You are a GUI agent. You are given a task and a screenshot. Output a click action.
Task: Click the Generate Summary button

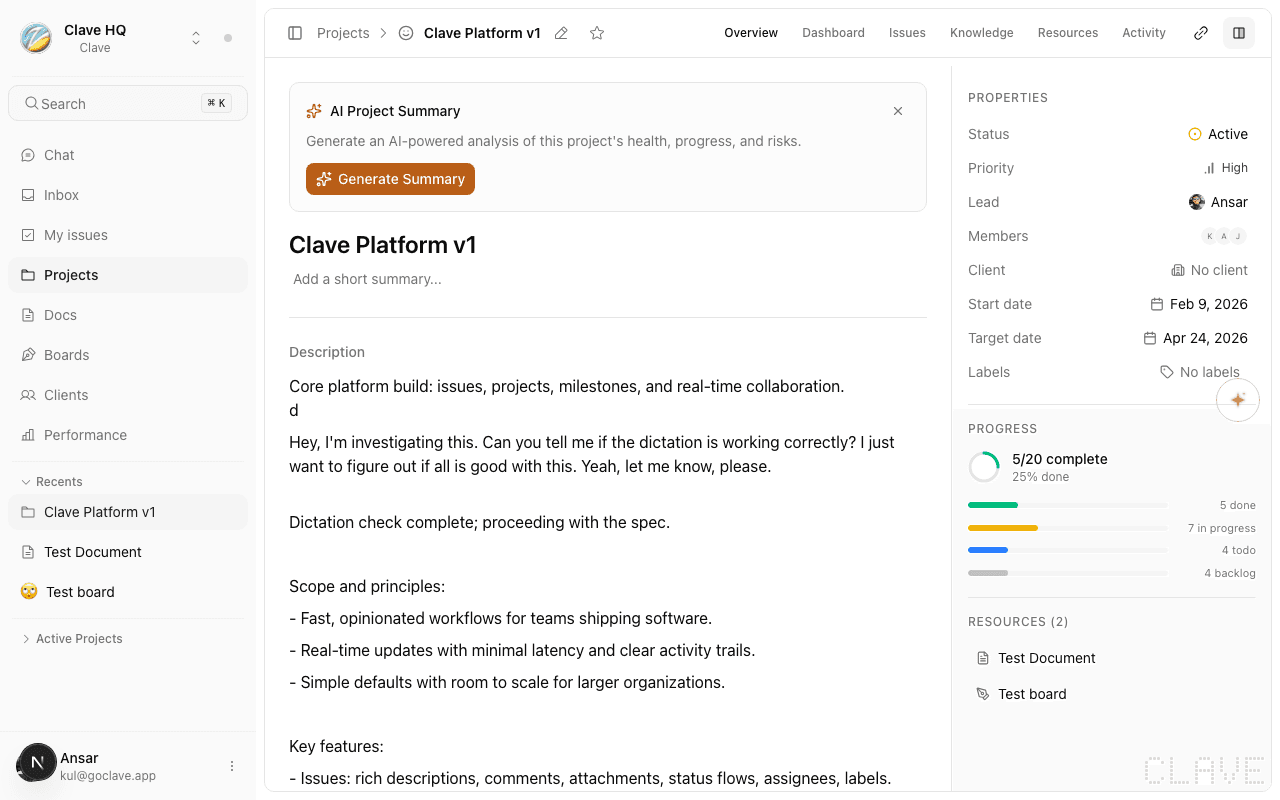(390, 179)
